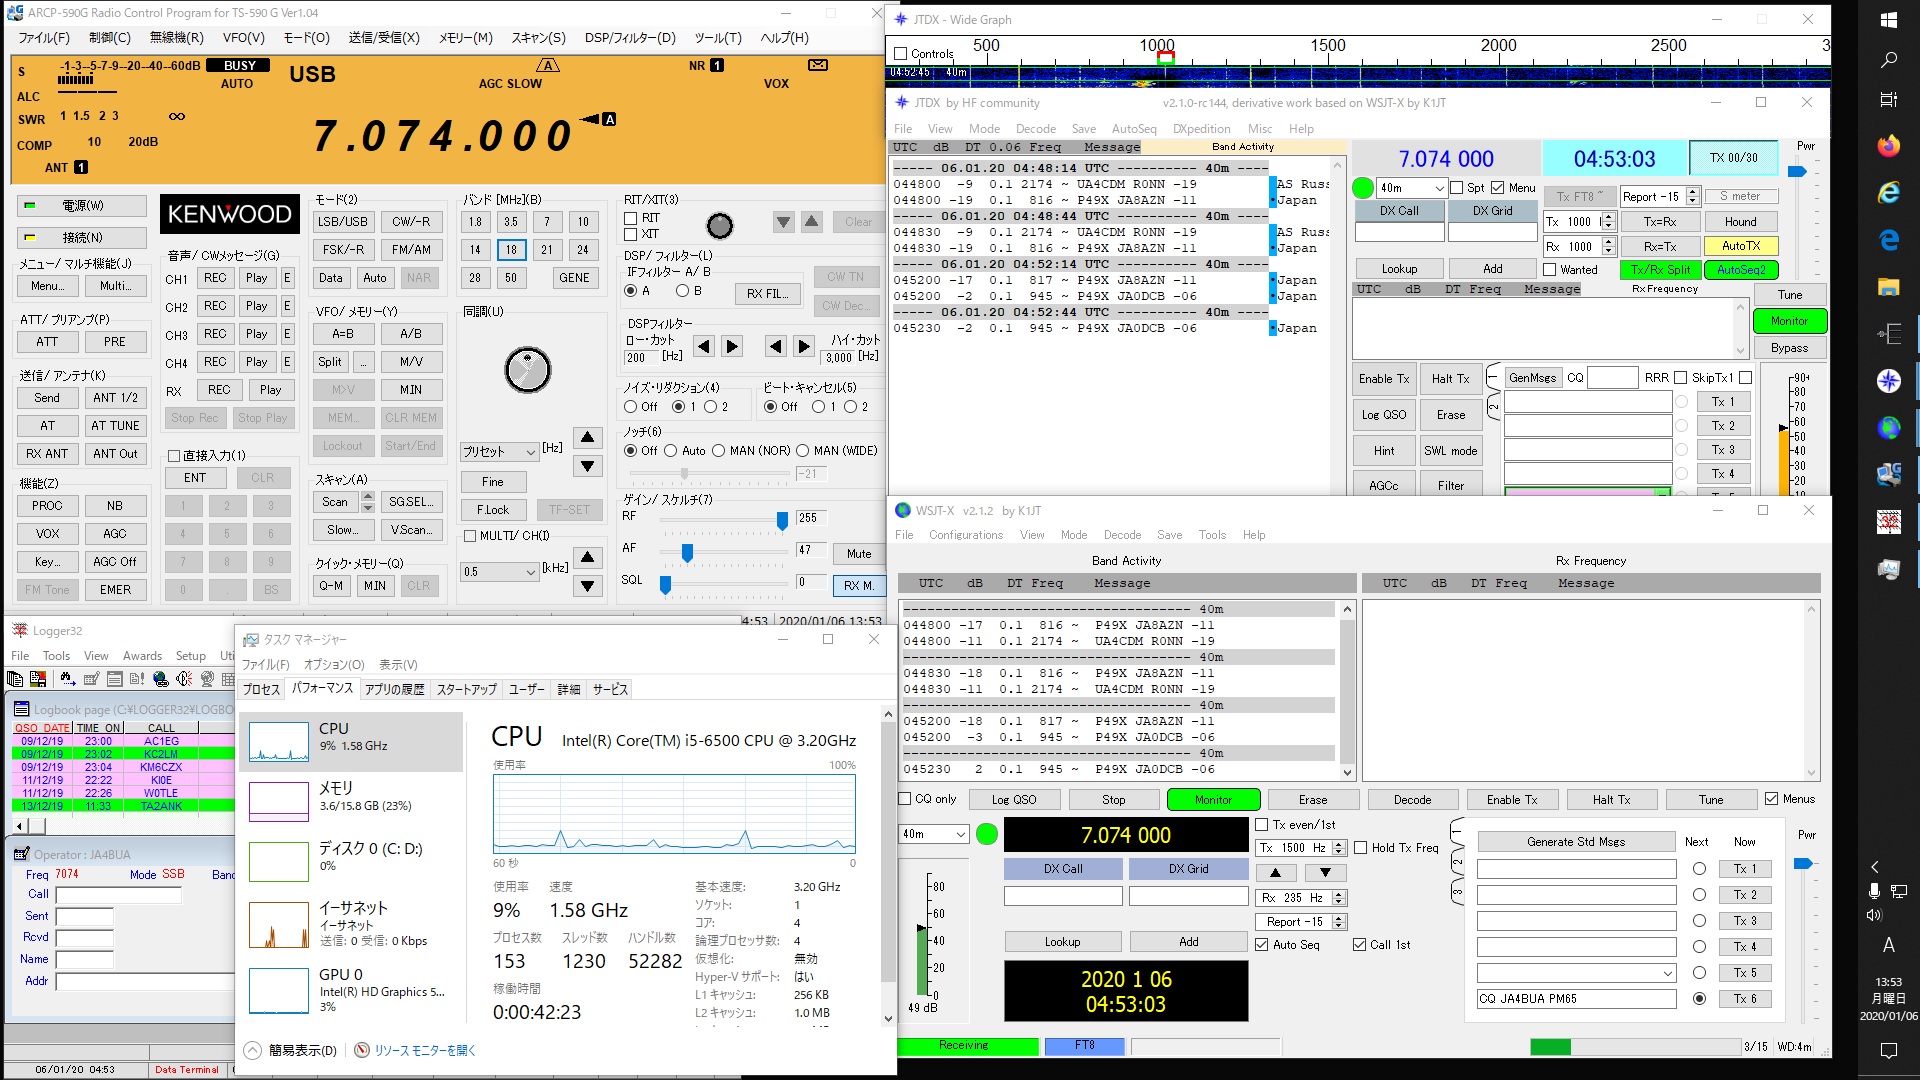Click Enable Tx in WSJT-X
Viewport: 1920px width, 1080px height.
[x=1511, y=800]
